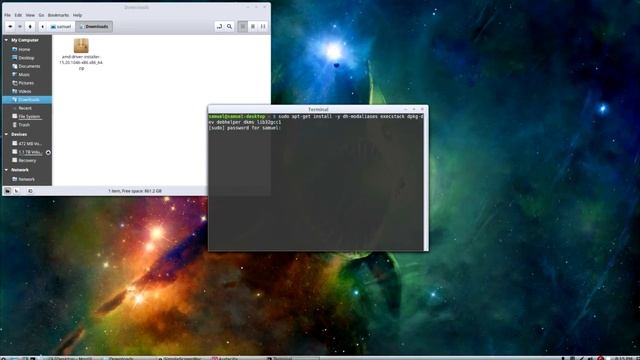
Task: Click the Downloads window title bar
Action: (136, 7)
